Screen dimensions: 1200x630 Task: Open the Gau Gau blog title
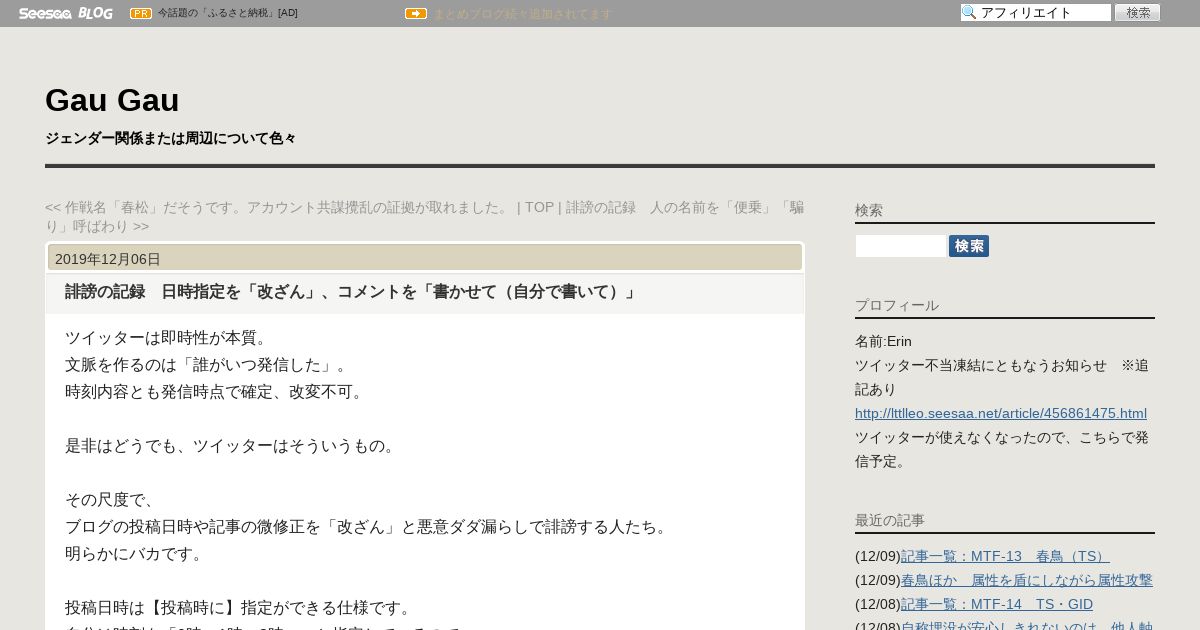[112, 100]
